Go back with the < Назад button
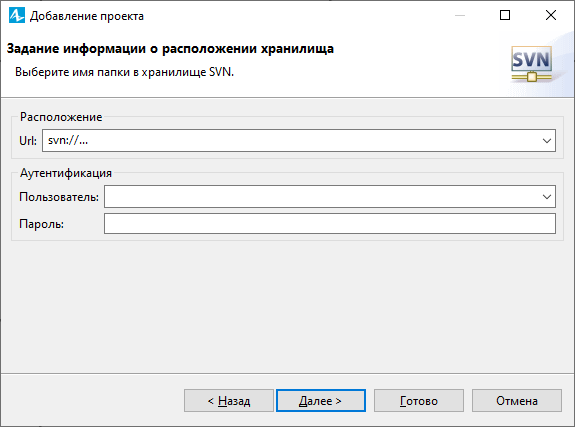The width and height of the screenshot is (575, 427). click(x=229, y=401)
